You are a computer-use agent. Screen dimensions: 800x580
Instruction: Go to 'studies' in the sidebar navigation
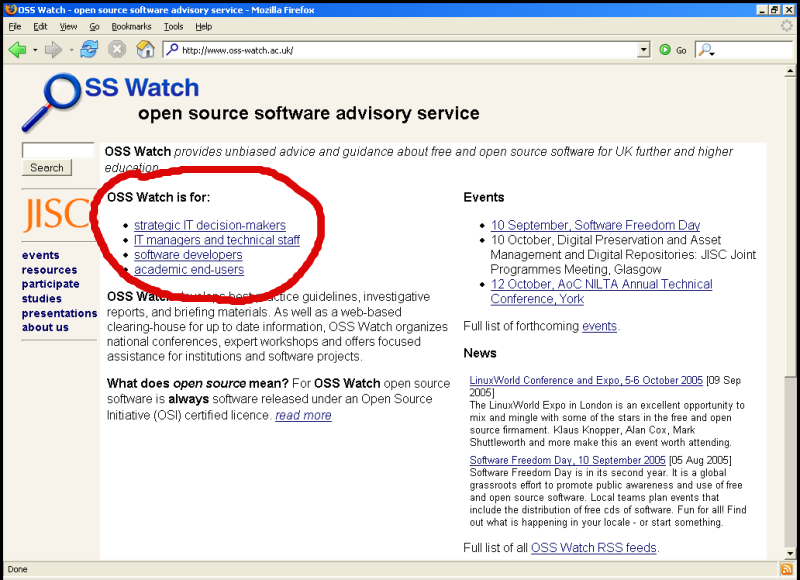tap(42, 299)
